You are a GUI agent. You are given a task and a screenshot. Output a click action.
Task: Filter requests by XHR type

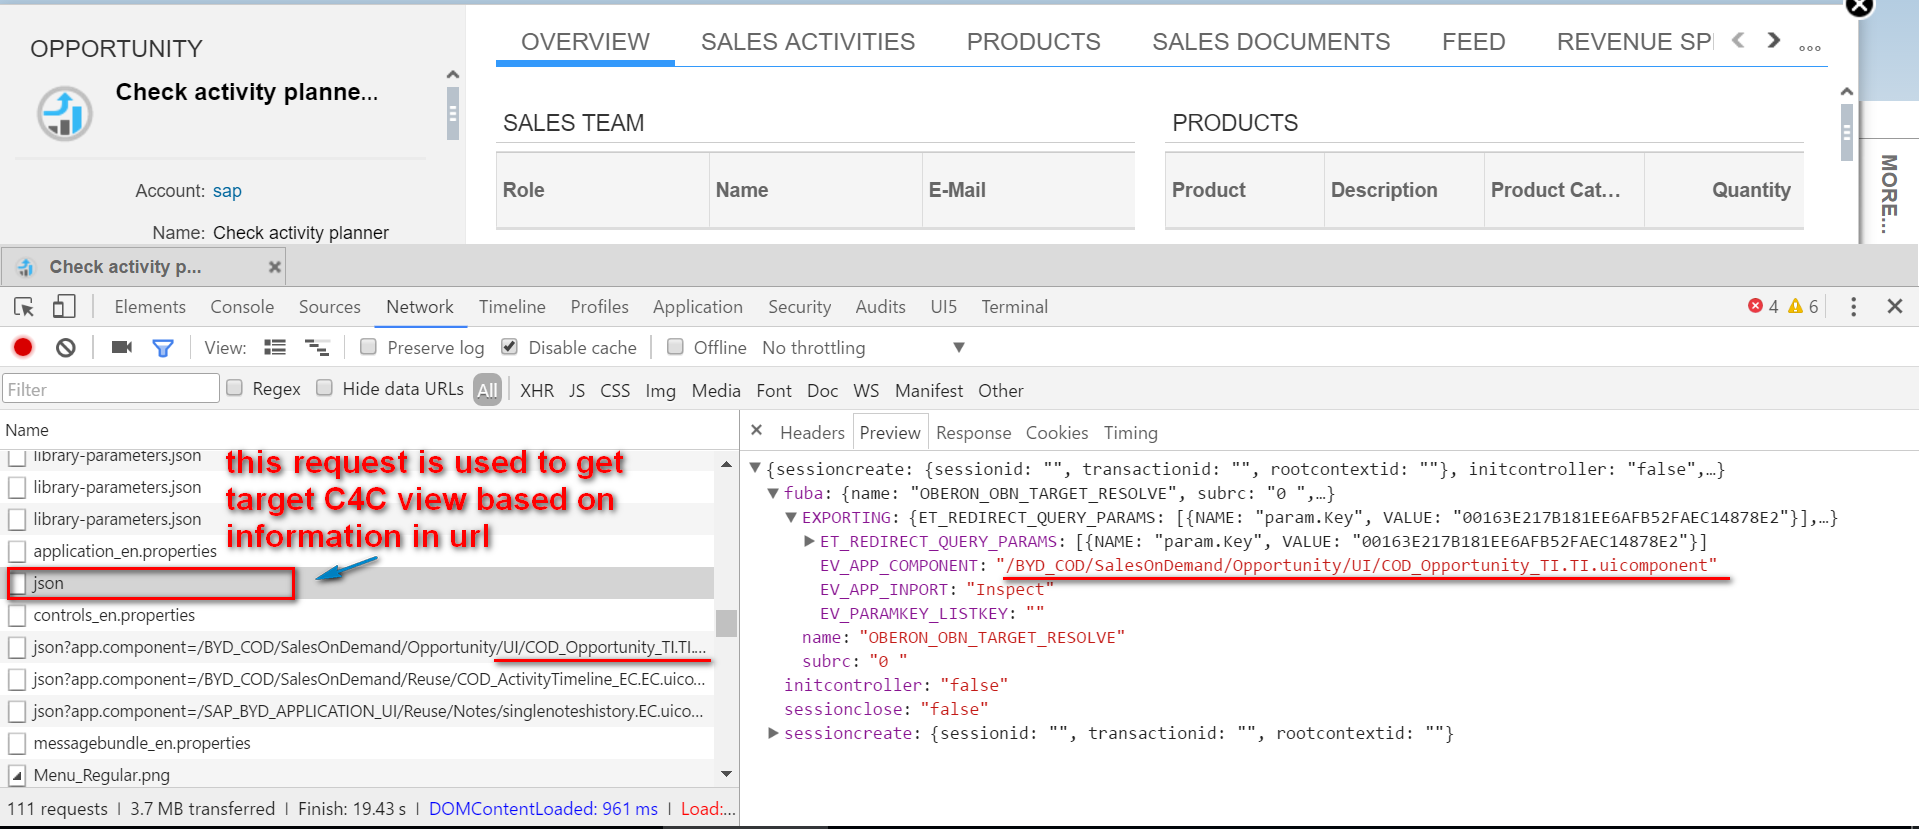point(537,391)
